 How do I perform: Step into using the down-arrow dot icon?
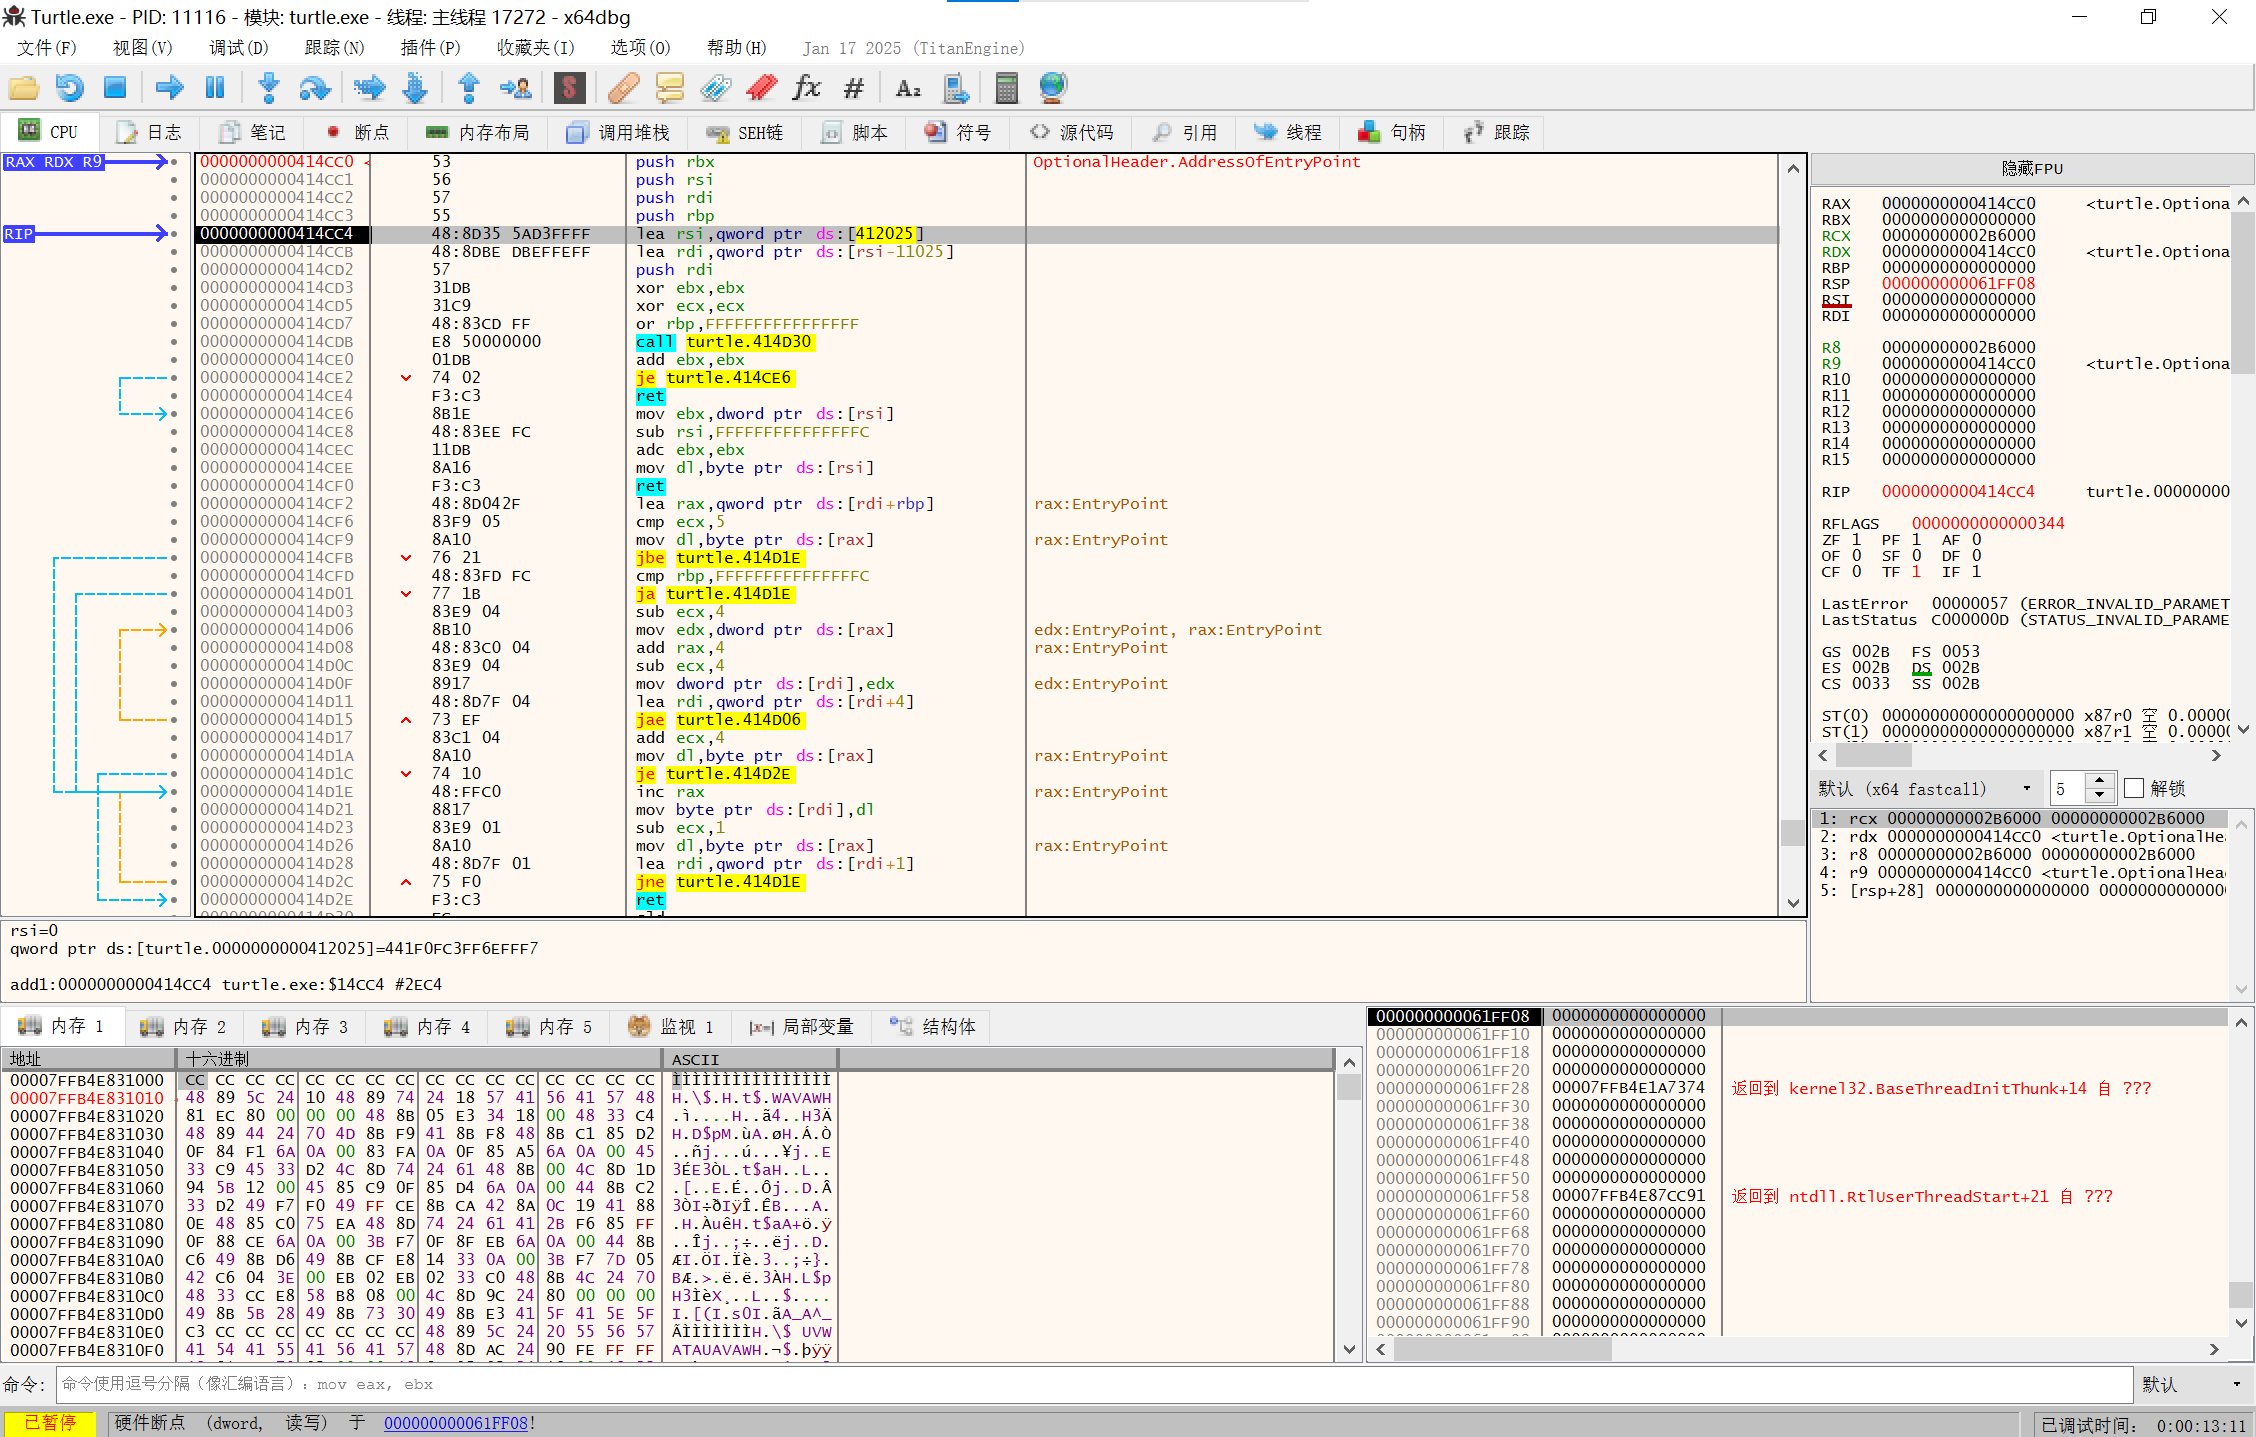pos(268,88)
